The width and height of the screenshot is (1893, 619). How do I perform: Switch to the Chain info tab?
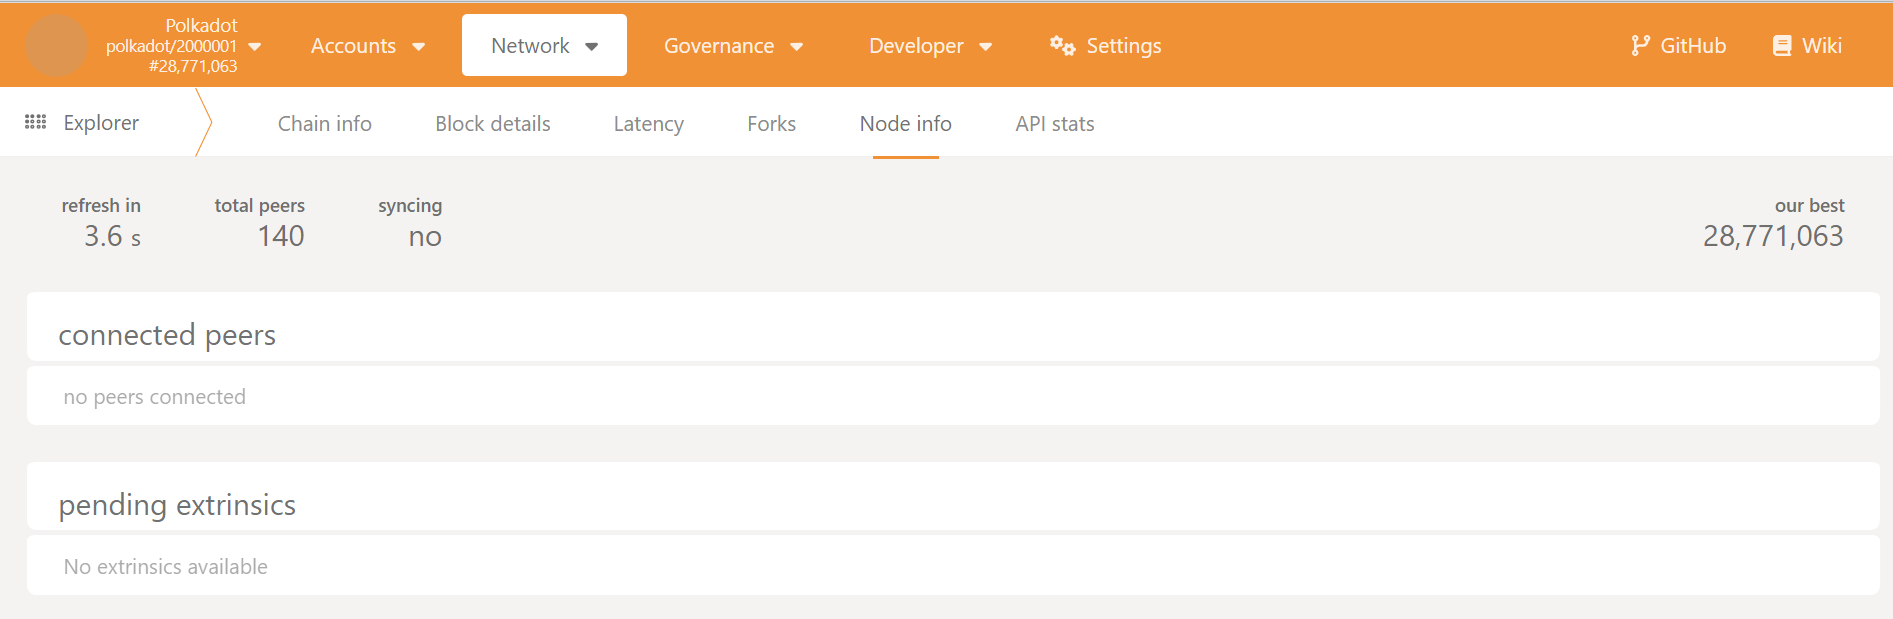click(x=324, y=124)
